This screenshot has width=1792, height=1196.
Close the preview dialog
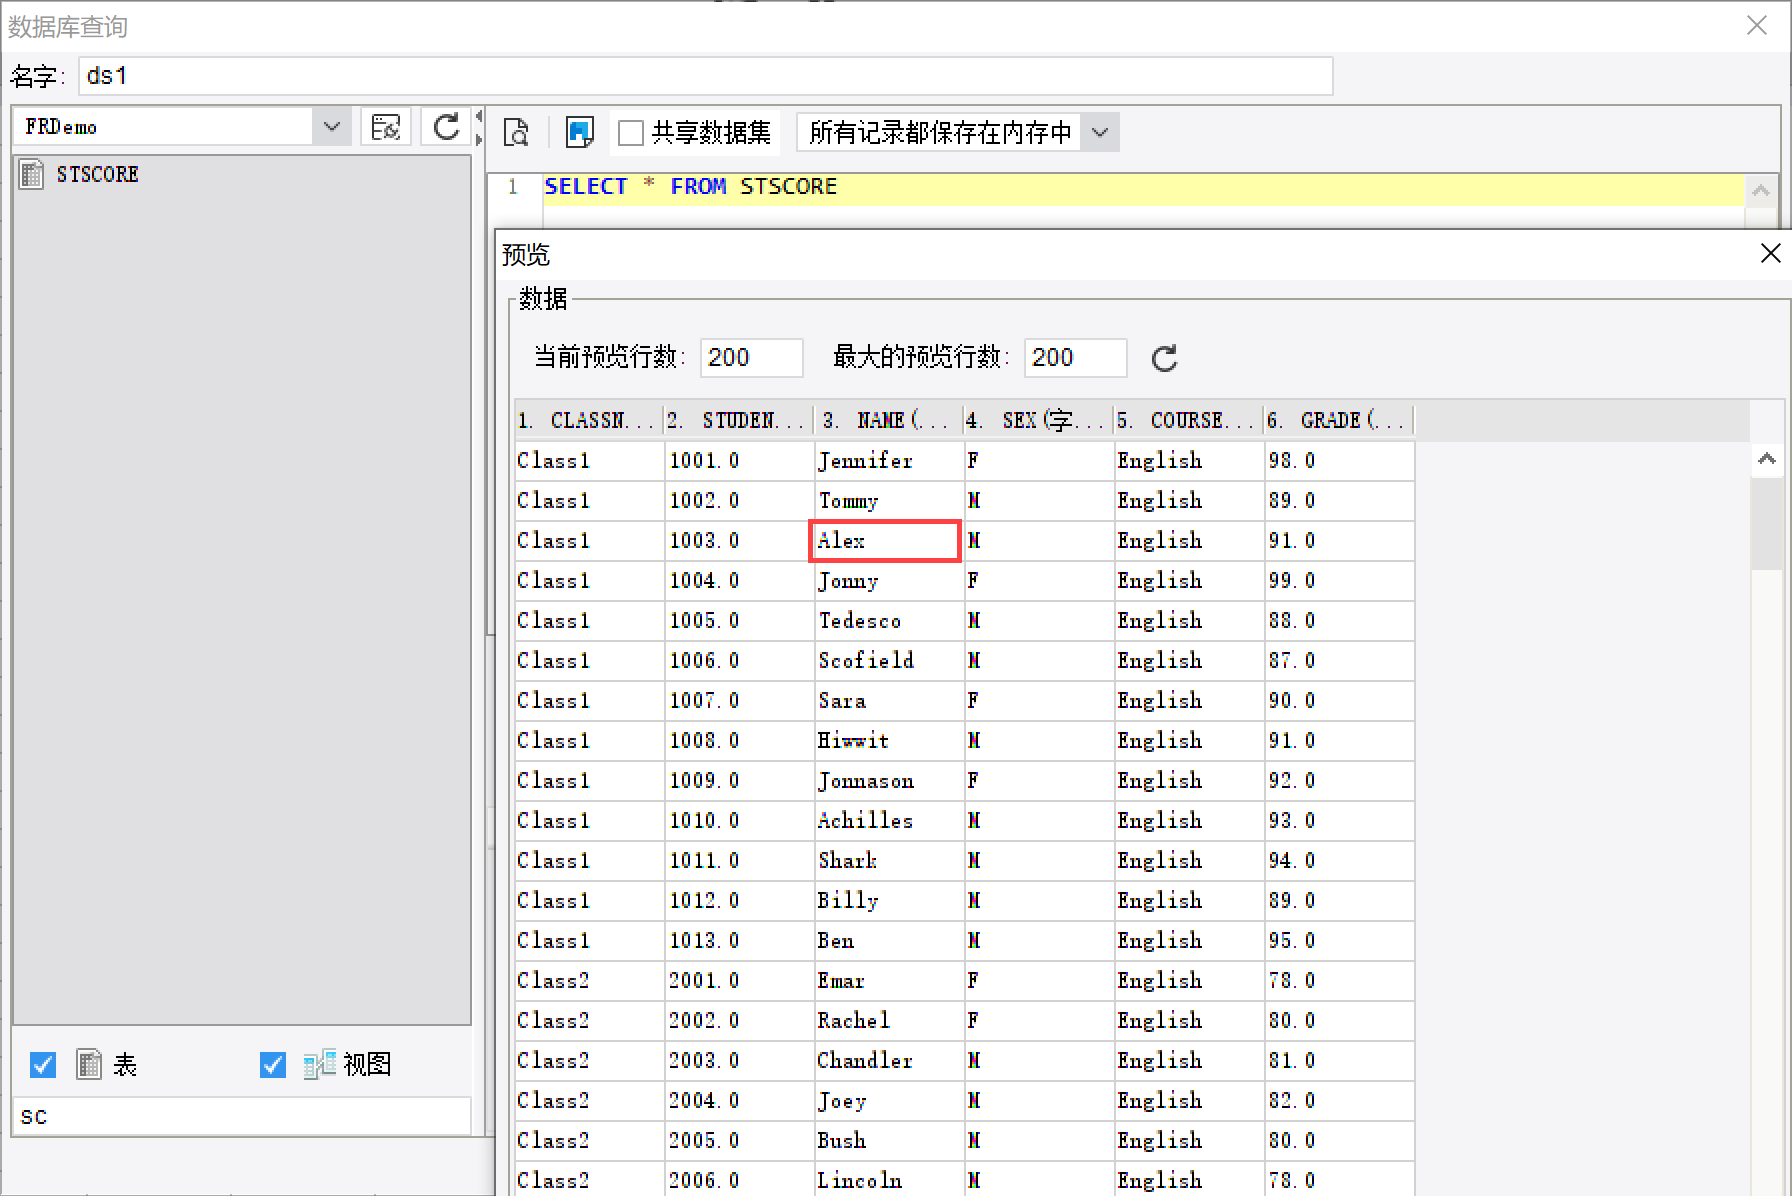1770,254
